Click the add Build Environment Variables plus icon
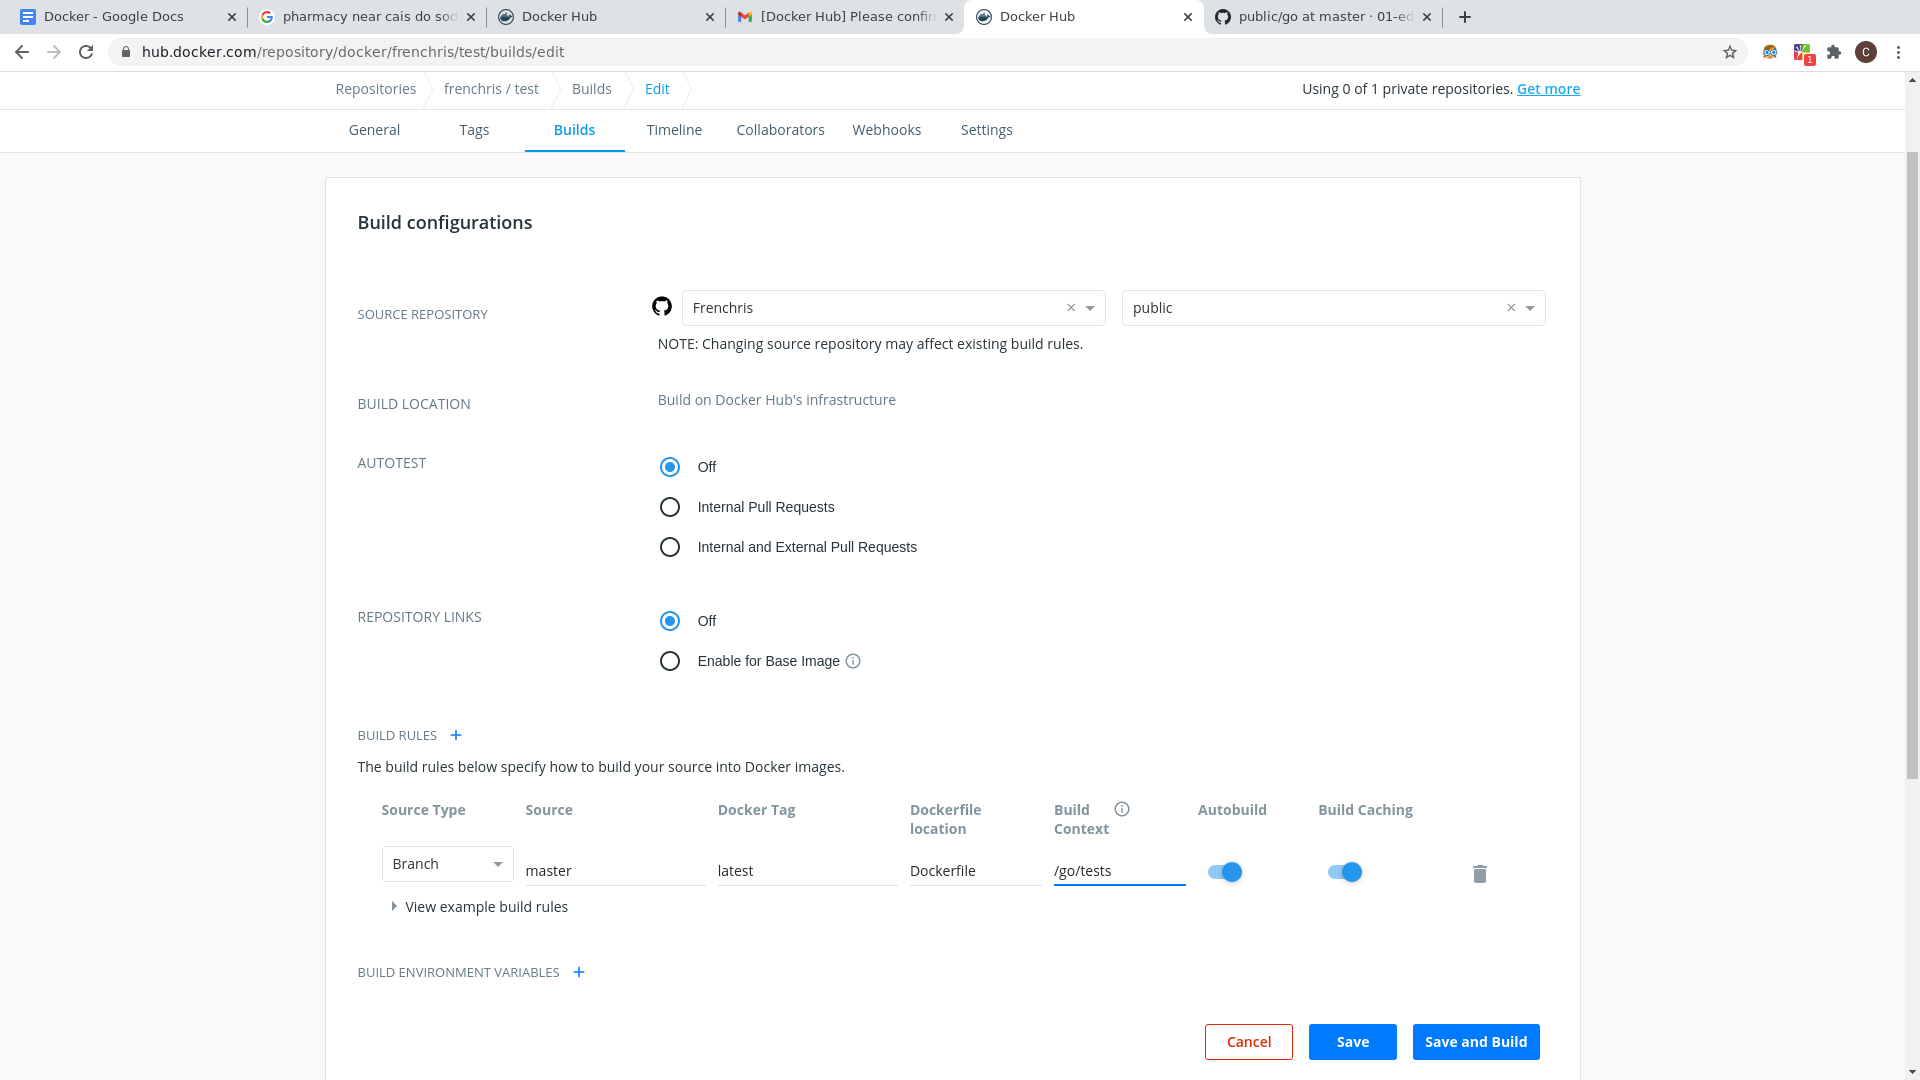1920x1080 pixels. (578, 972)
